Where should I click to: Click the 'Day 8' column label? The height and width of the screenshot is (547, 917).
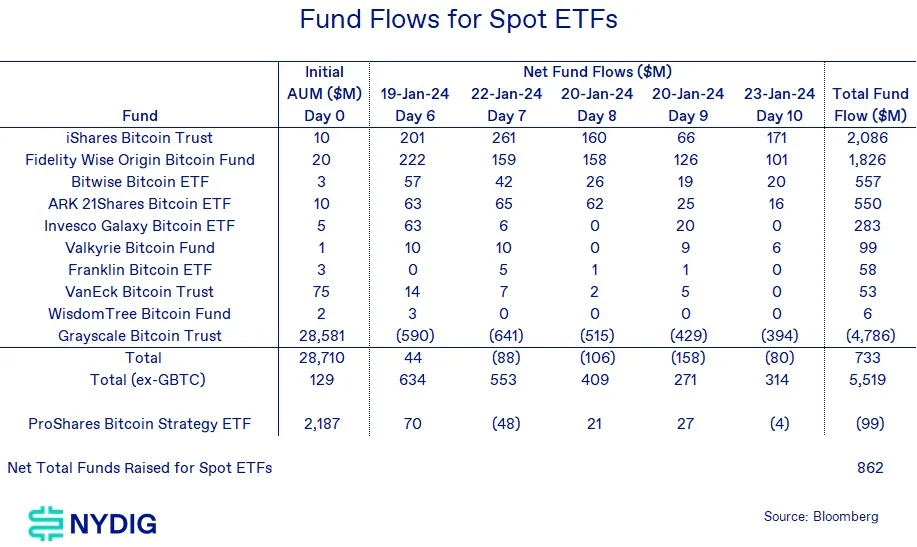(x=596, y=116)
